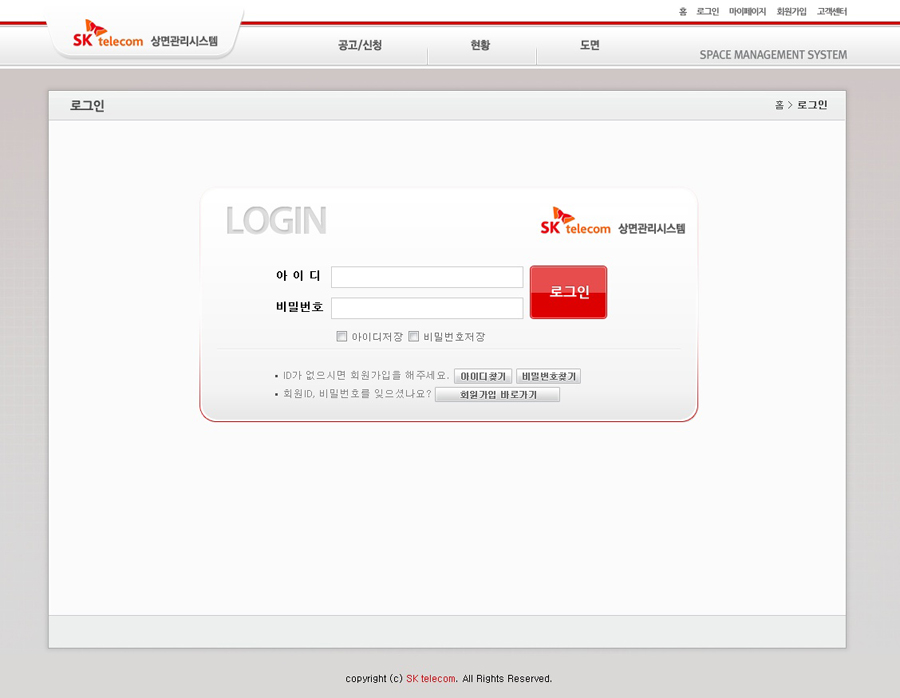Click 로그인 in the breadcrumb
The image size is (900, 698).
pos(812,104)
